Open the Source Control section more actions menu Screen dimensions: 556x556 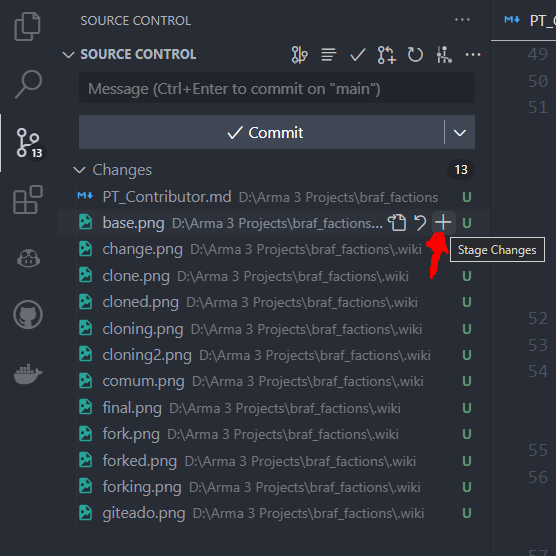click(x=473, y=55)
